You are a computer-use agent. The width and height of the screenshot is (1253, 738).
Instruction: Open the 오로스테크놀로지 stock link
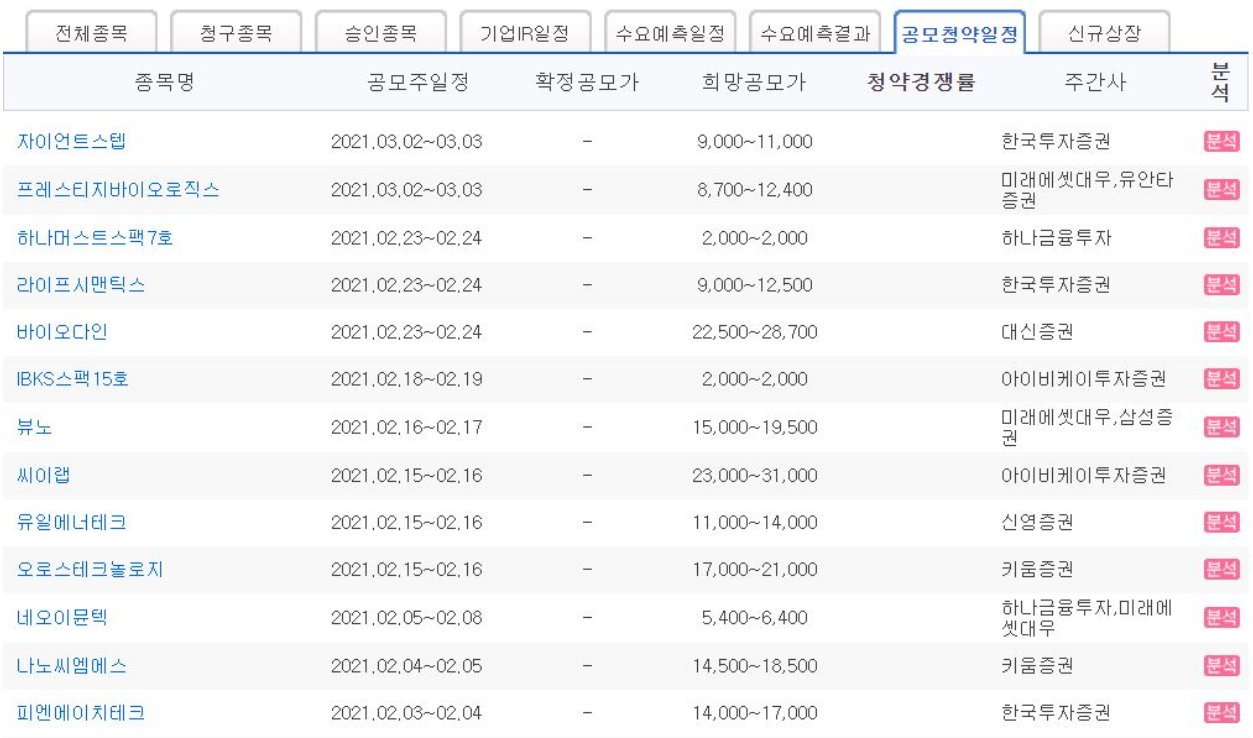pos(90,569)
